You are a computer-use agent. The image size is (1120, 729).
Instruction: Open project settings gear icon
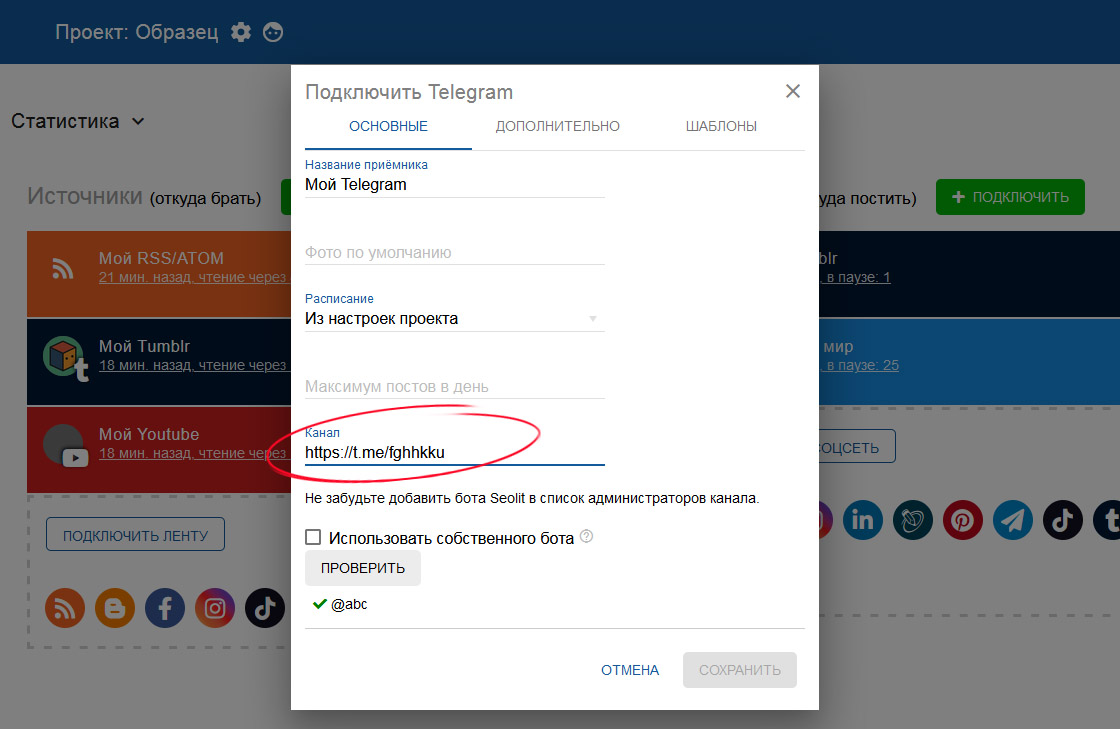tap(241, 32)
